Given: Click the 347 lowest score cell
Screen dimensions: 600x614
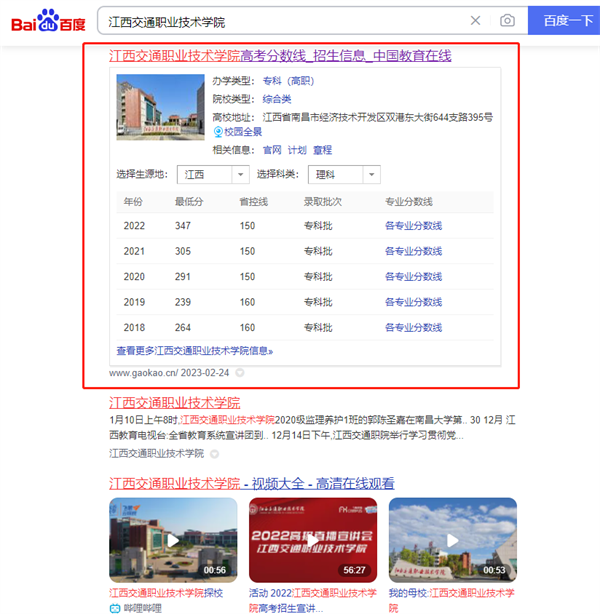Looking at the screenshot, I should 183,226.
